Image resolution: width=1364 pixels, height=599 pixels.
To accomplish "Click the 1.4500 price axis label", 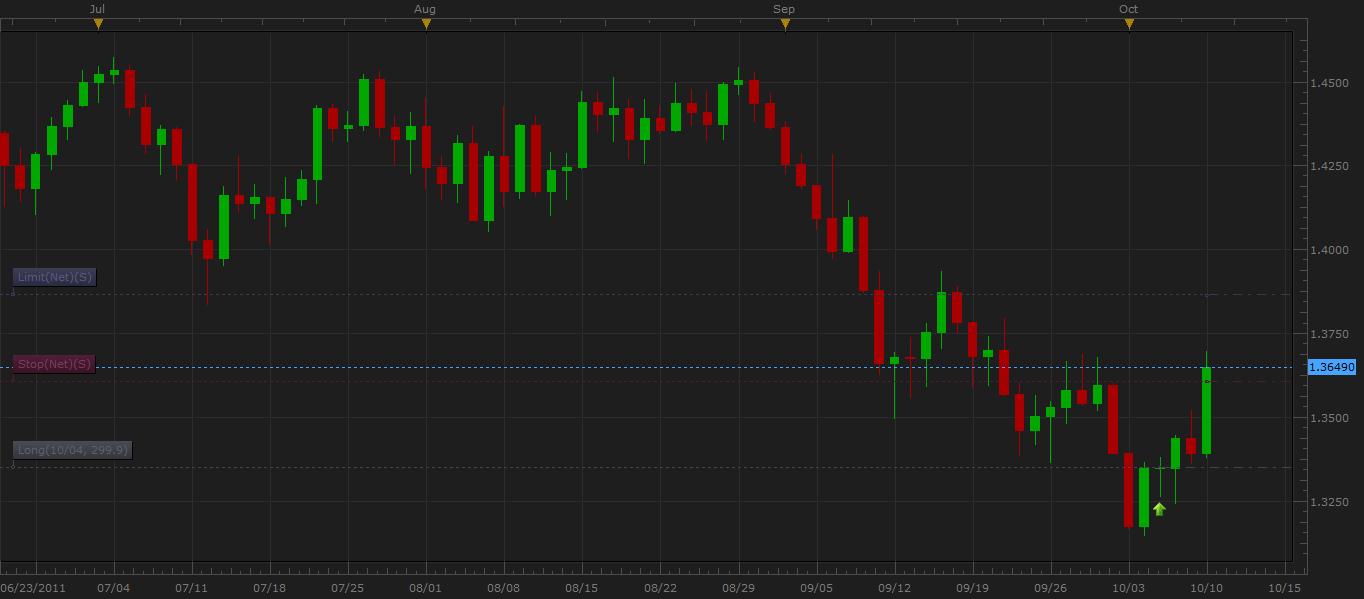I will click(x=1329, y=82).
